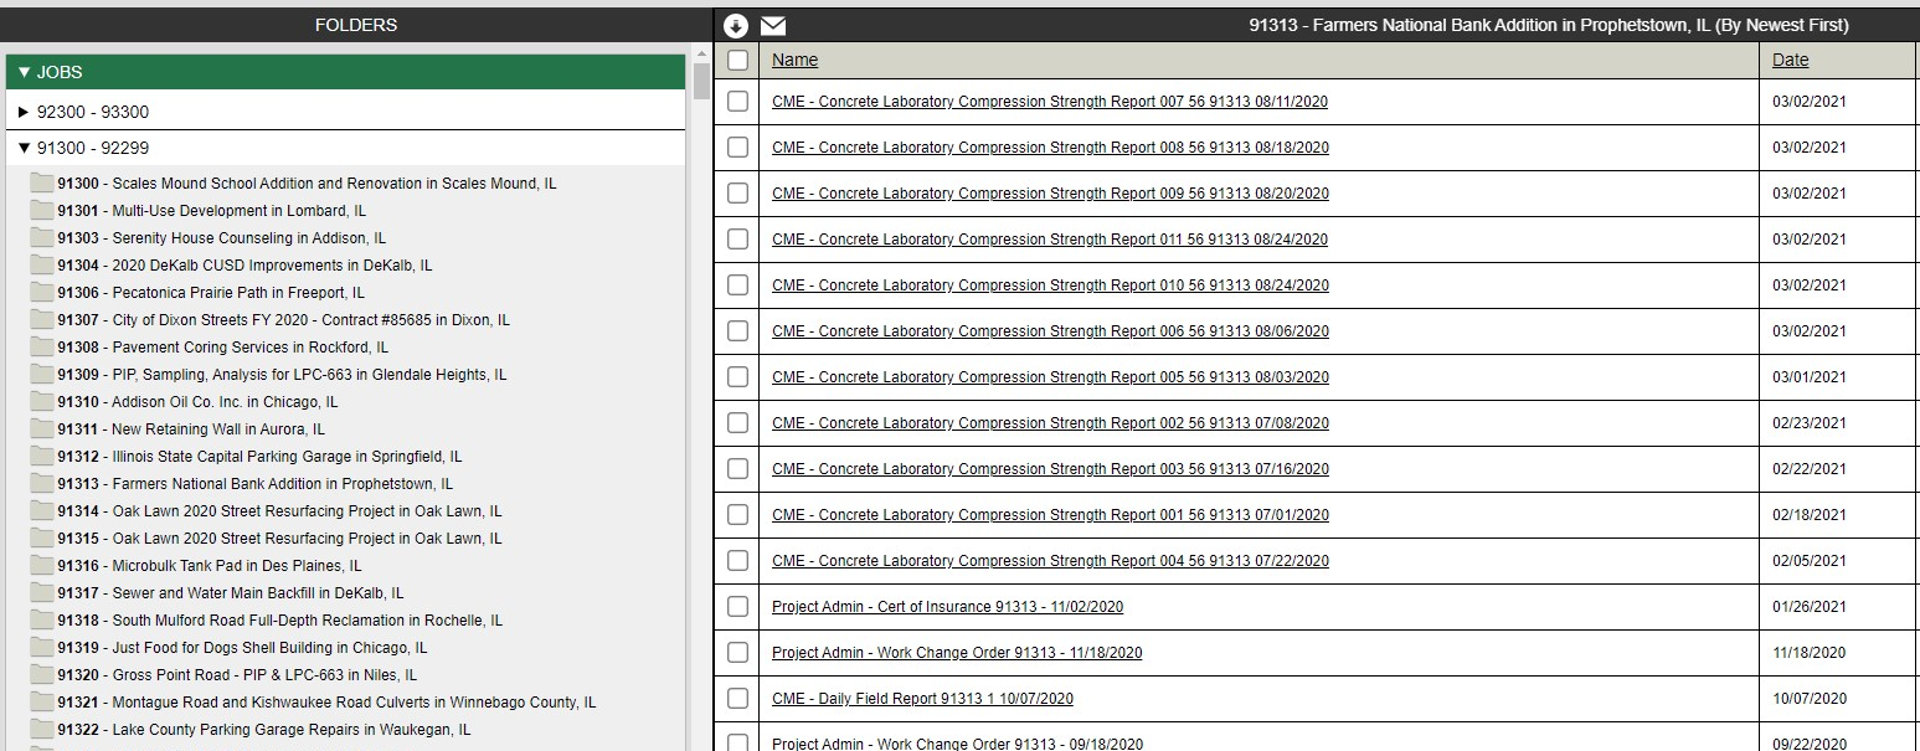
Task: Open Daily Field Report 10/07/2020 document
Action: click(922, 699)
